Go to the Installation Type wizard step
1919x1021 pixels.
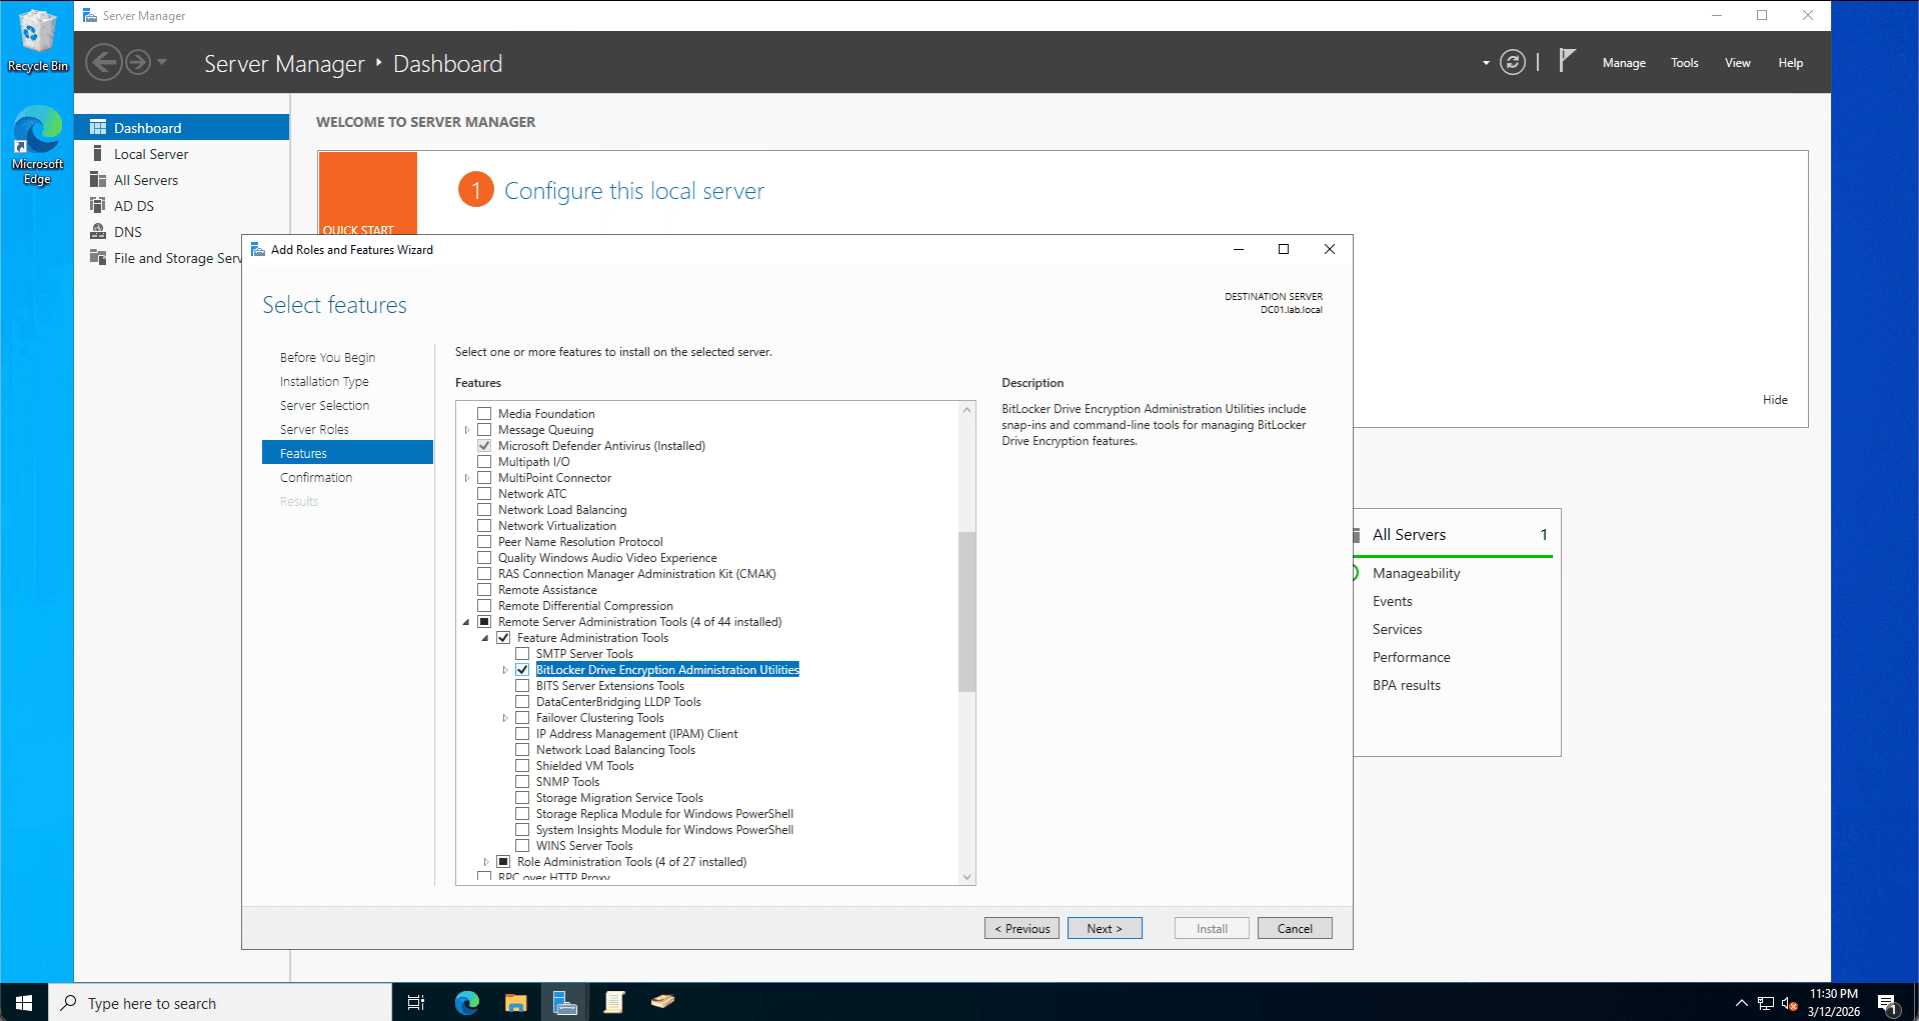[324, 381]
